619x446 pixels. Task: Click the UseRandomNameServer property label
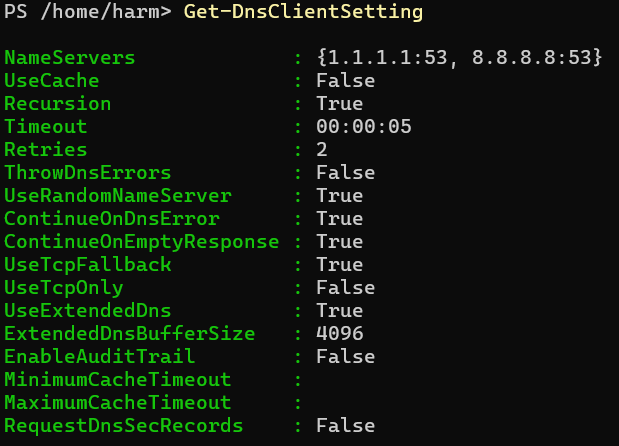tap(117, 196)
